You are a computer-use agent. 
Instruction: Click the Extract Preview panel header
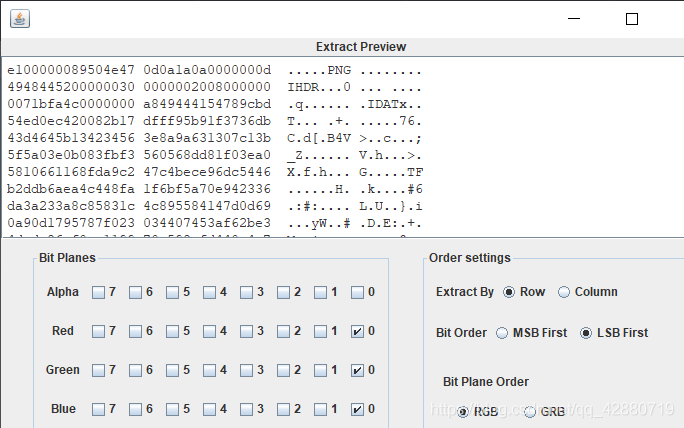coord(361,47)
